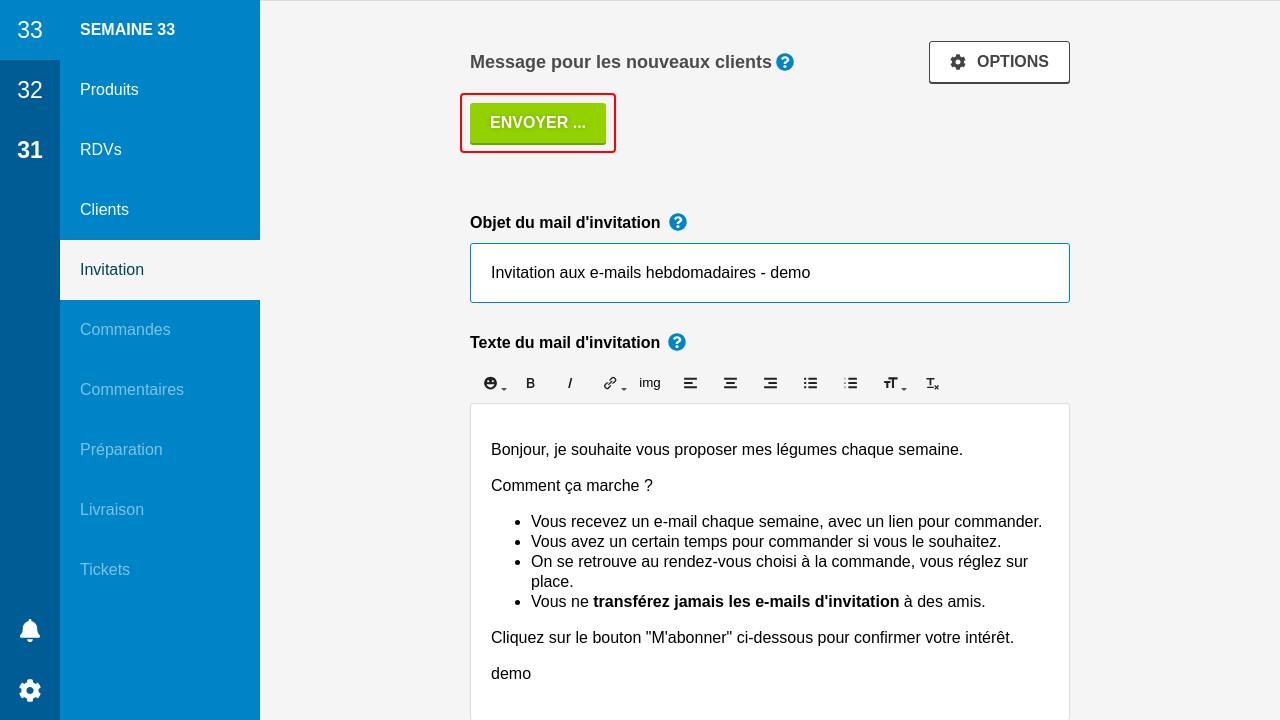This screenshot has width=1280, height=720.
Task: Go to the Produits menu
Action: (109, 90)
